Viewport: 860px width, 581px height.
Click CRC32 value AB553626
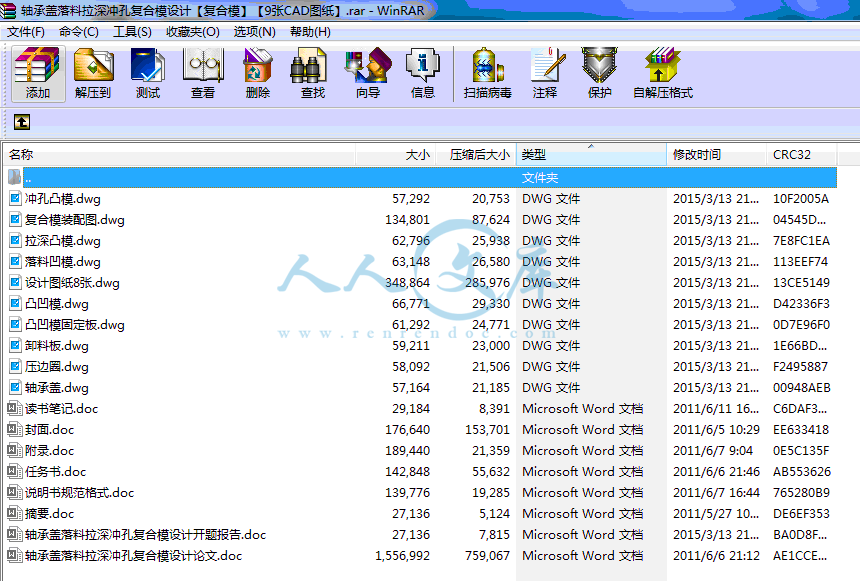click(802, 472)
